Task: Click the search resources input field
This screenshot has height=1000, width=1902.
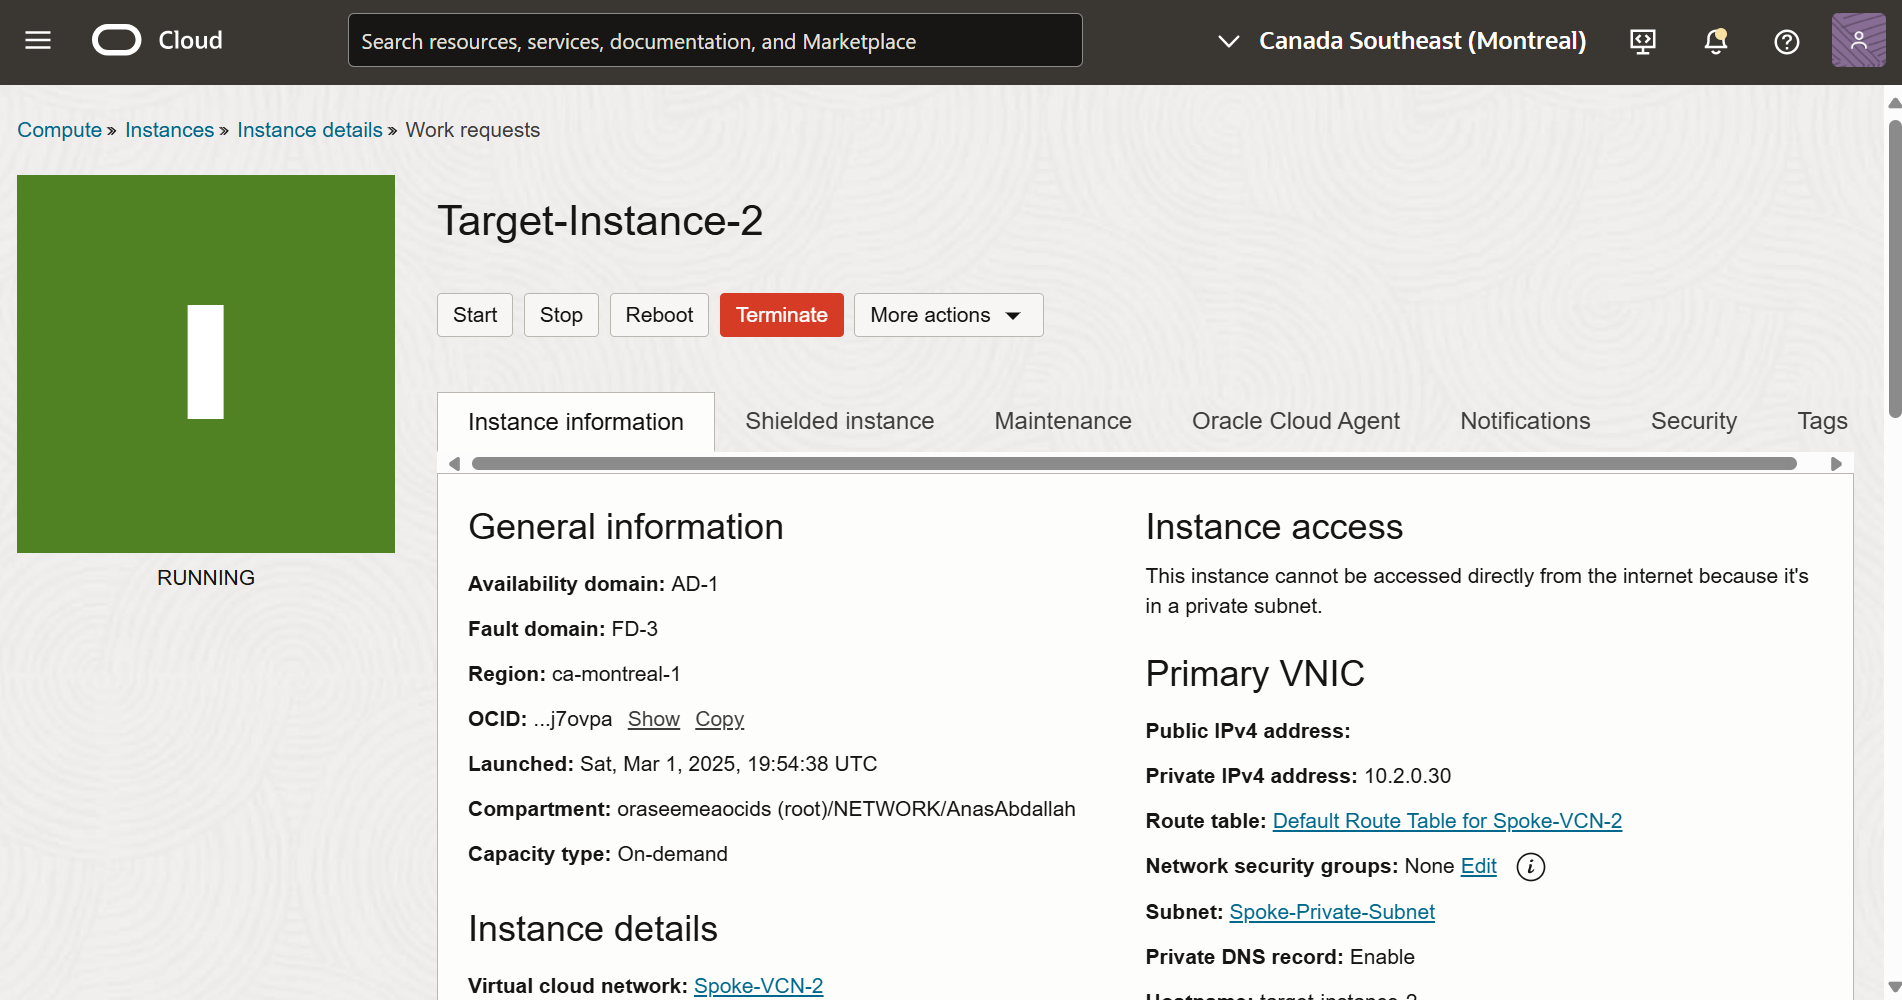Action: tap(715, 41)
